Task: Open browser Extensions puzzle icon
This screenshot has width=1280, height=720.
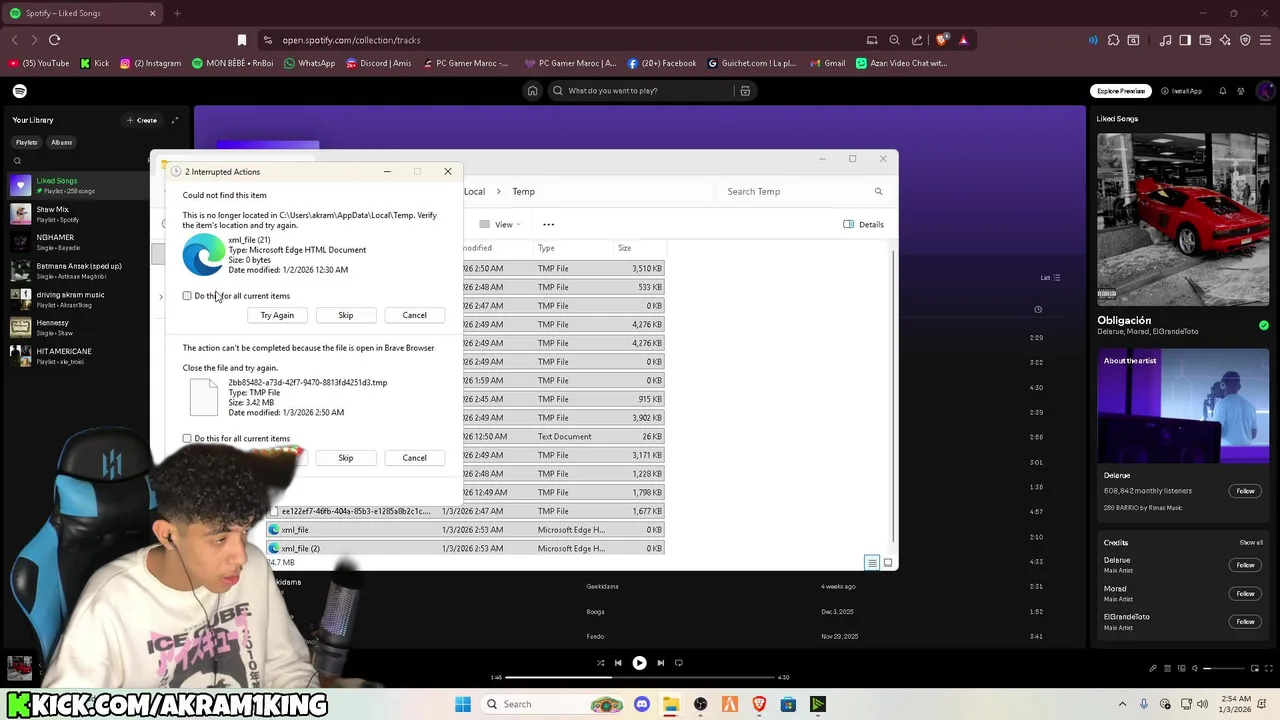Action: (1113, 40)
